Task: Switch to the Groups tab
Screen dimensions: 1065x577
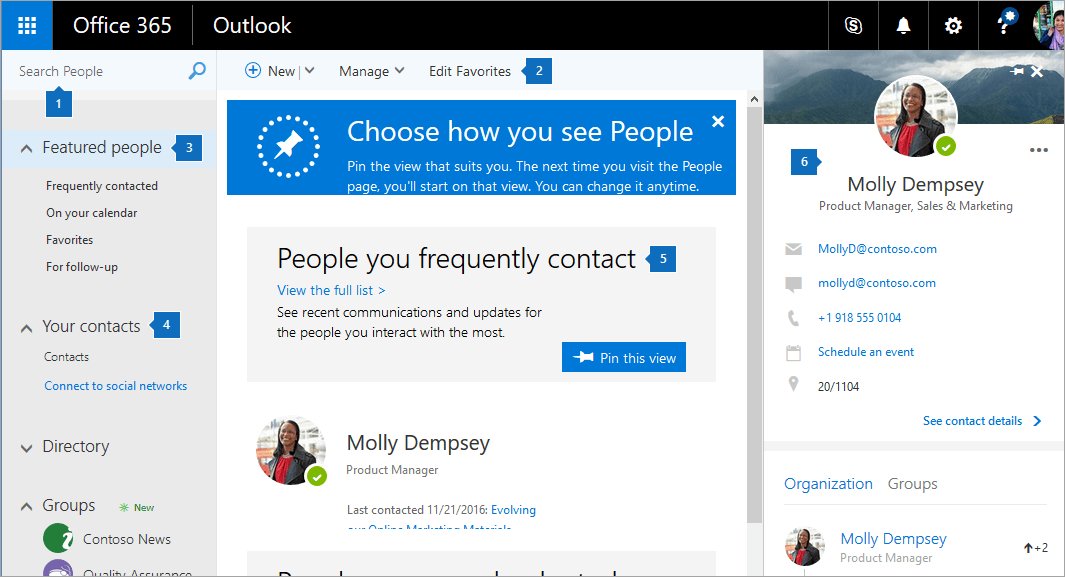Action: click(x=912, y=483)
